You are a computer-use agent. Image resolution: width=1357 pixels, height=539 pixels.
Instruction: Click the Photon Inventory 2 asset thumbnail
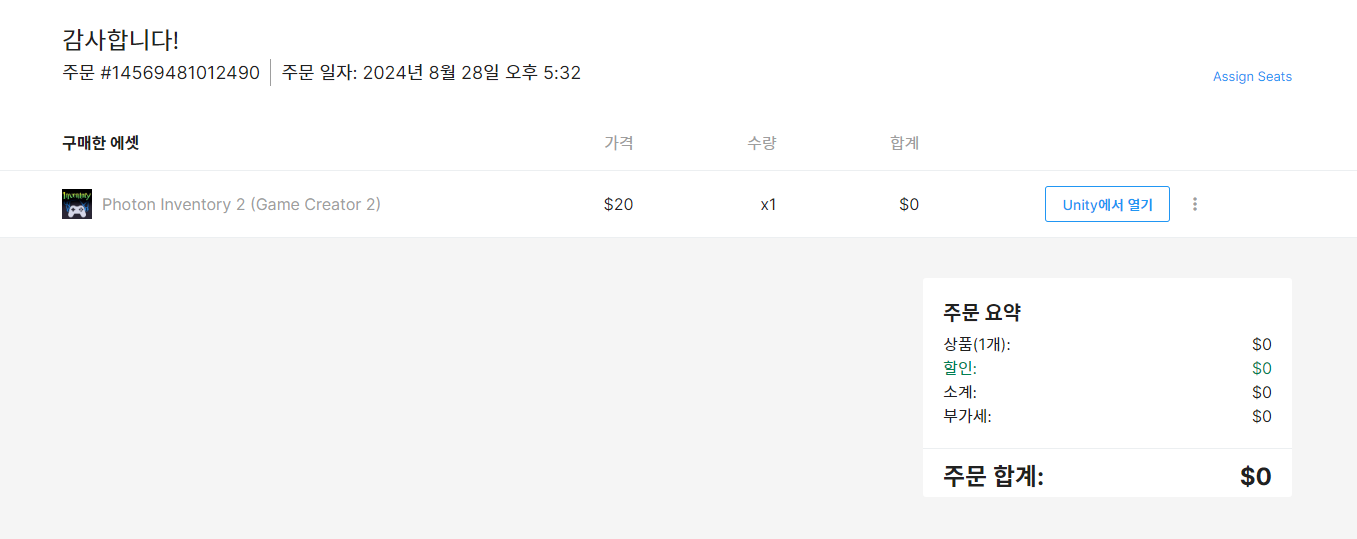[x=77, y=204]
